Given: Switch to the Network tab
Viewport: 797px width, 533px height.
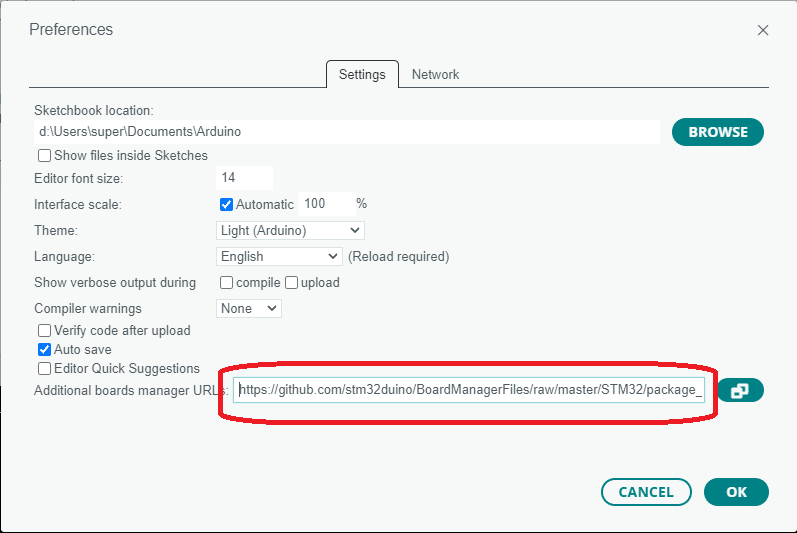Looking at the screenshot, I should [x=435, y=75].
